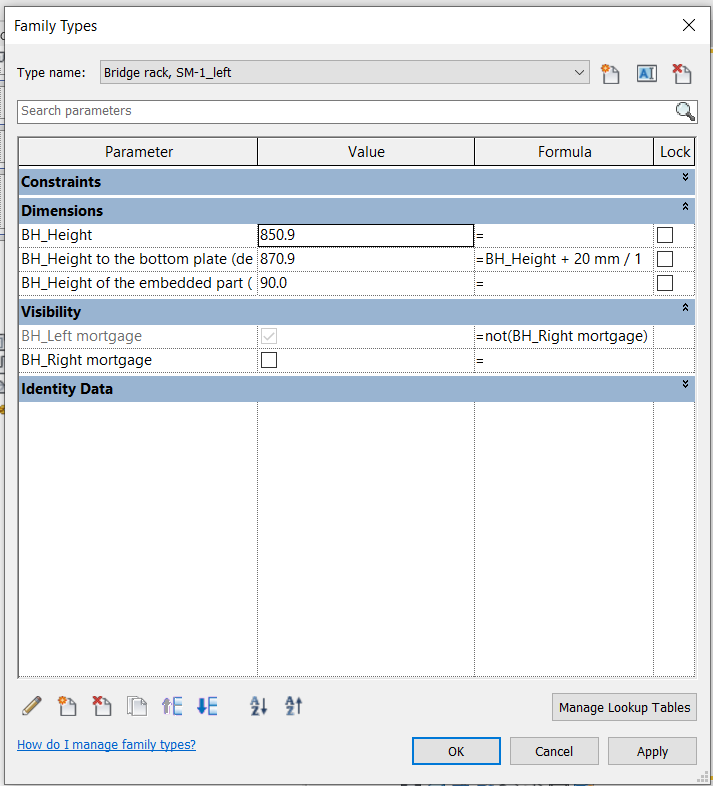
Task: Expand the Identity Data group
Action: pyautogui.click(x=685, y=384)
